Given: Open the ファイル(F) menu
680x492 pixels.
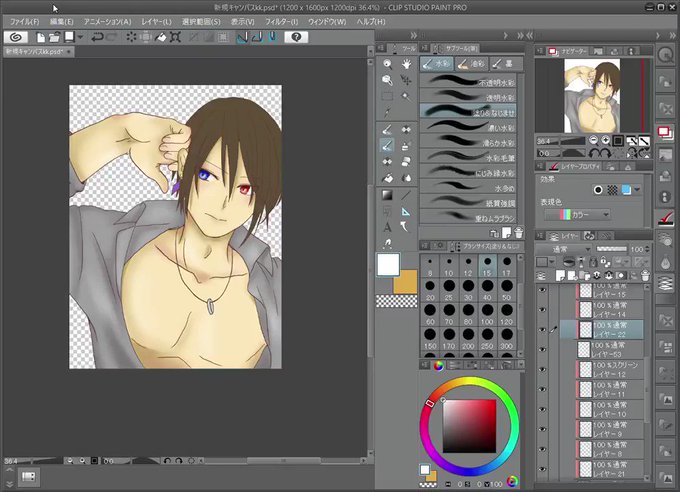Looking at the screenshot, I should click(24, 21).
